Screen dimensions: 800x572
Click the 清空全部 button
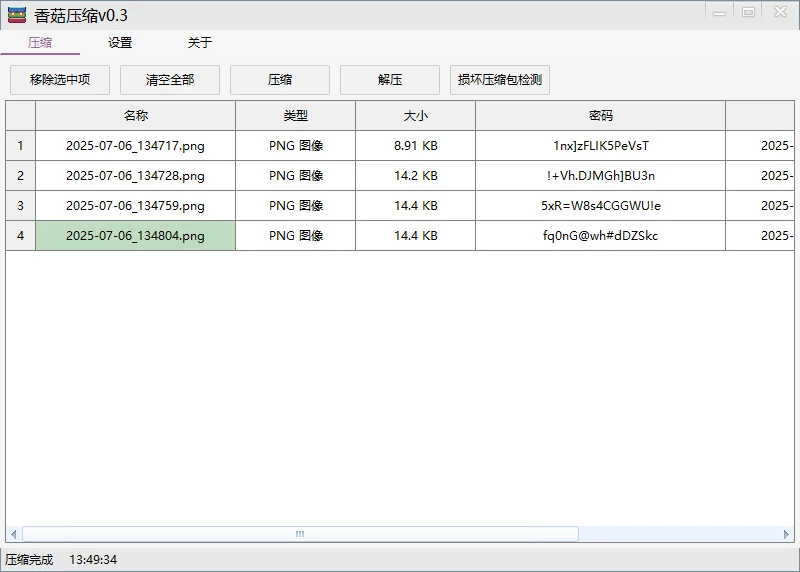pyautogui.click(x=170, y=80)
